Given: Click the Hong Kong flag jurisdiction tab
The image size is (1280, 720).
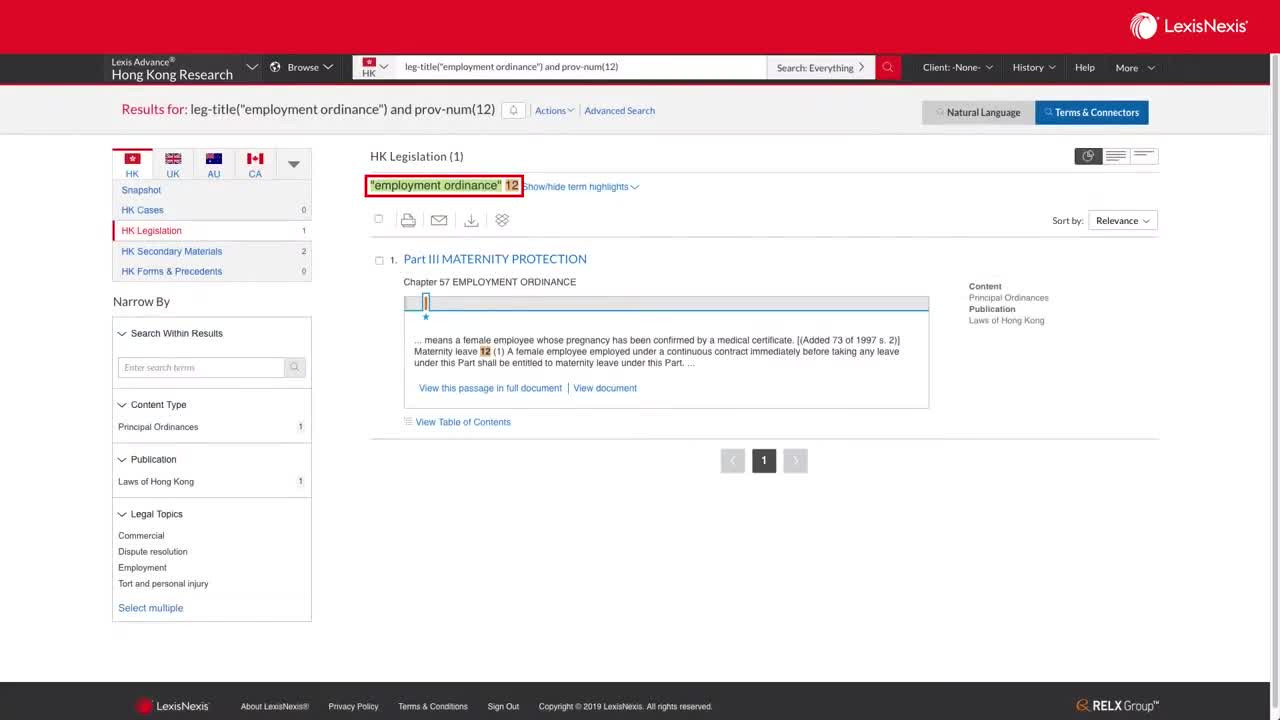Looking at the screenshot, I should (132, 165).
